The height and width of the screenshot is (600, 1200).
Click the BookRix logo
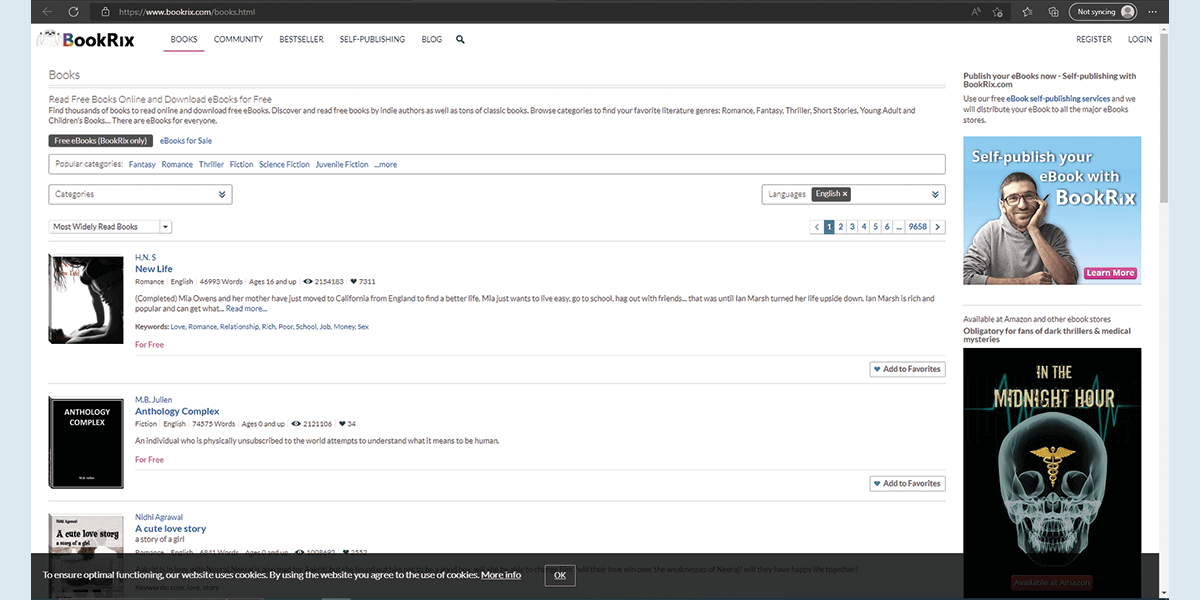pos(85,39)
